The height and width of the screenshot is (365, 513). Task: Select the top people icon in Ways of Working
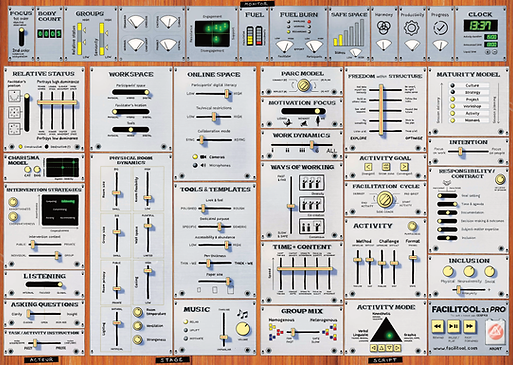click(x=311, y=183)
